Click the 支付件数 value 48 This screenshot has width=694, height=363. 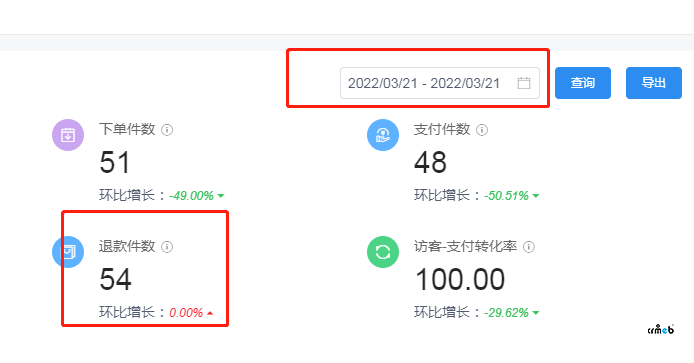point(430,162)
